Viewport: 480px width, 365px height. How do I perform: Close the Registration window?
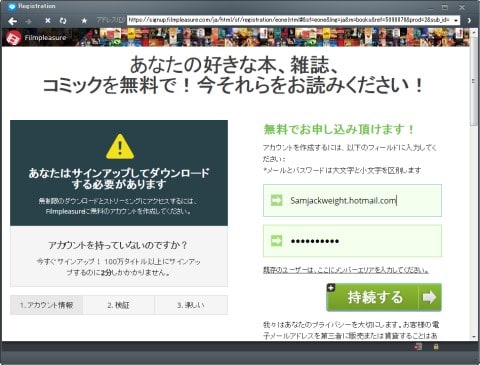pos(462,7)
